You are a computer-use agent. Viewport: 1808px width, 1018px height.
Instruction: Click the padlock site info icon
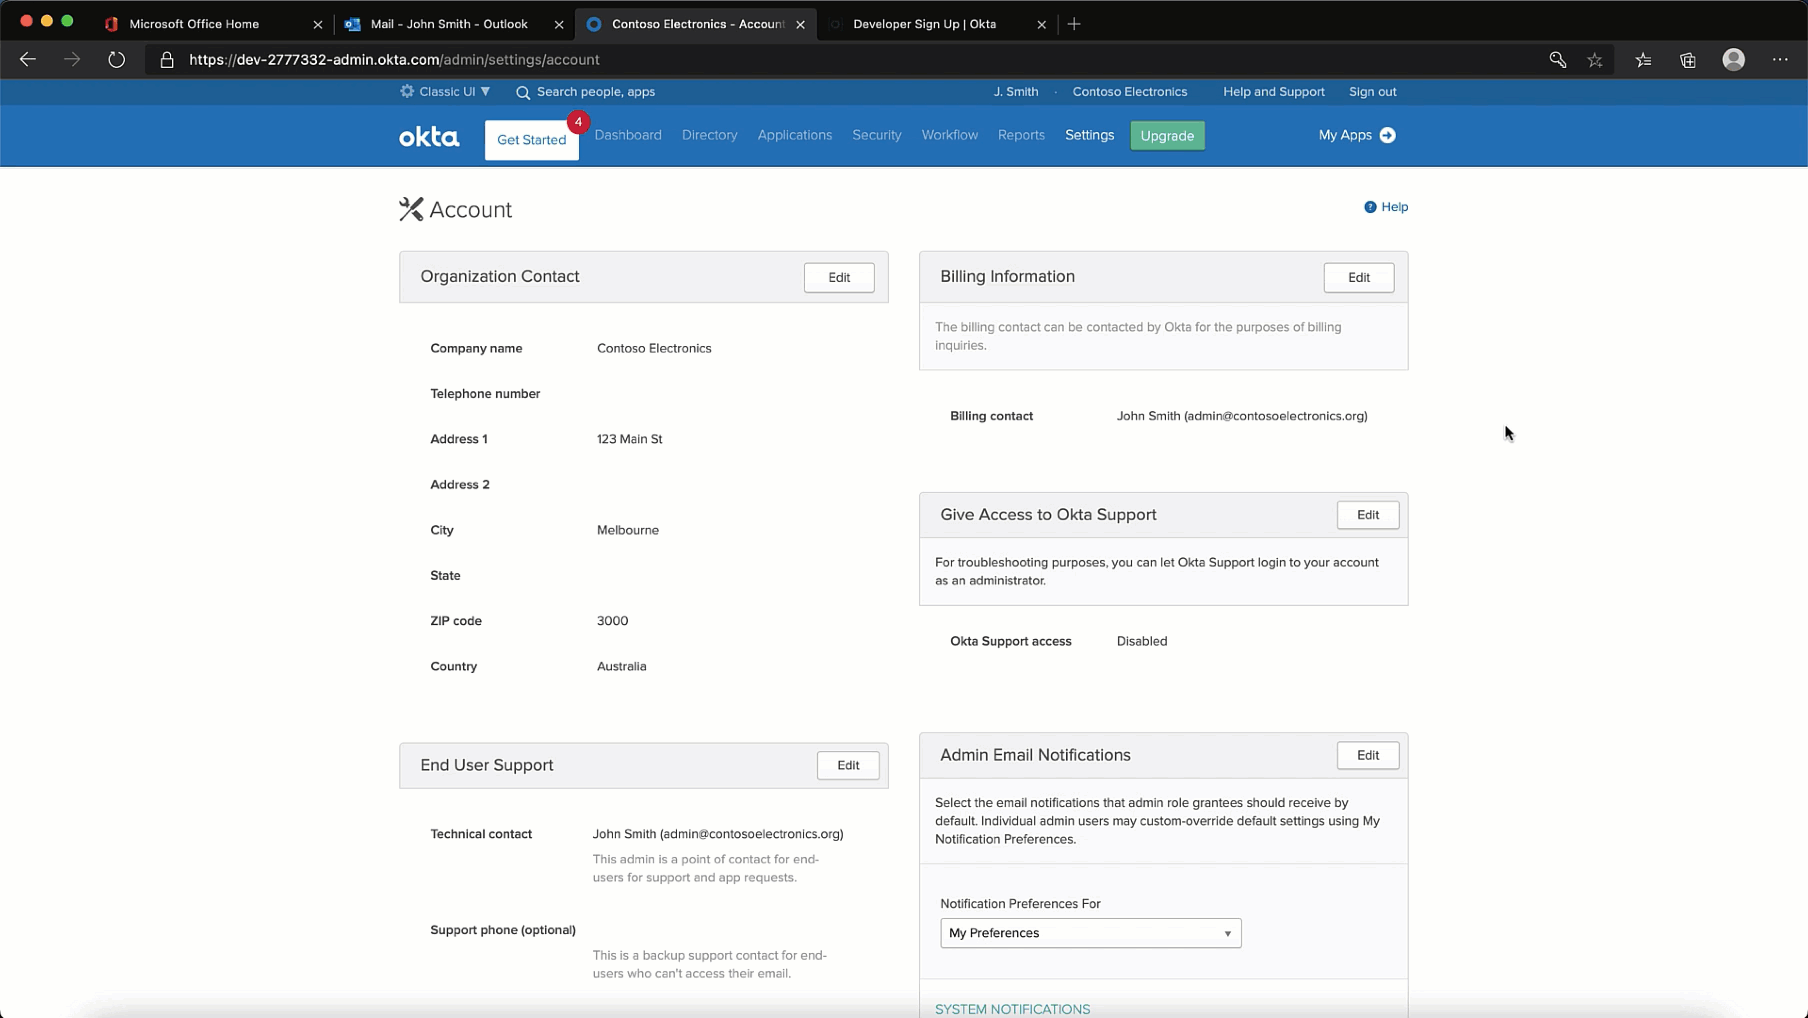click(x=167, y=60)
